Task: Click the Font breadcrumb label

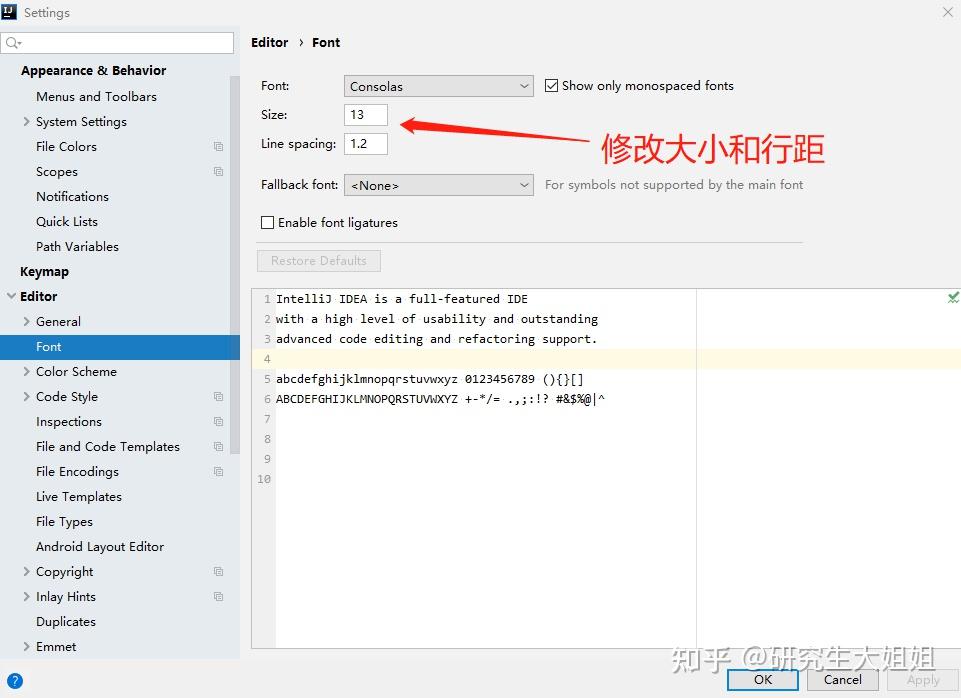Action: (x=326, y=42)
